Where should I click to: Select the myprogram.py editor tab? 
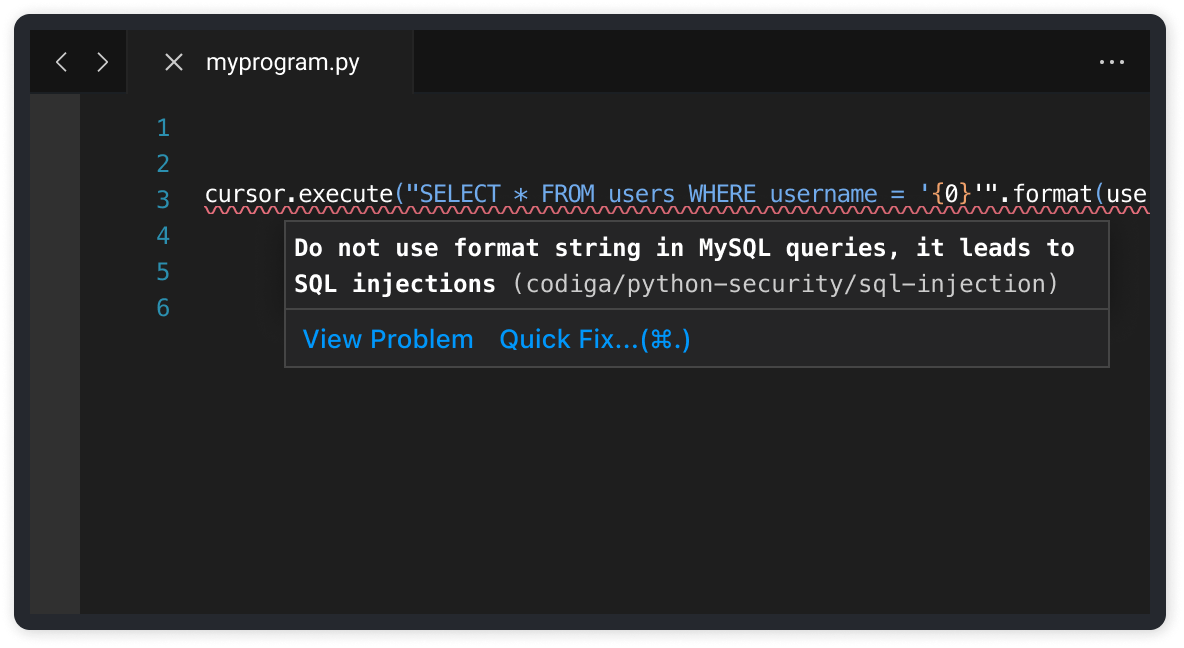tap(282, 62)
